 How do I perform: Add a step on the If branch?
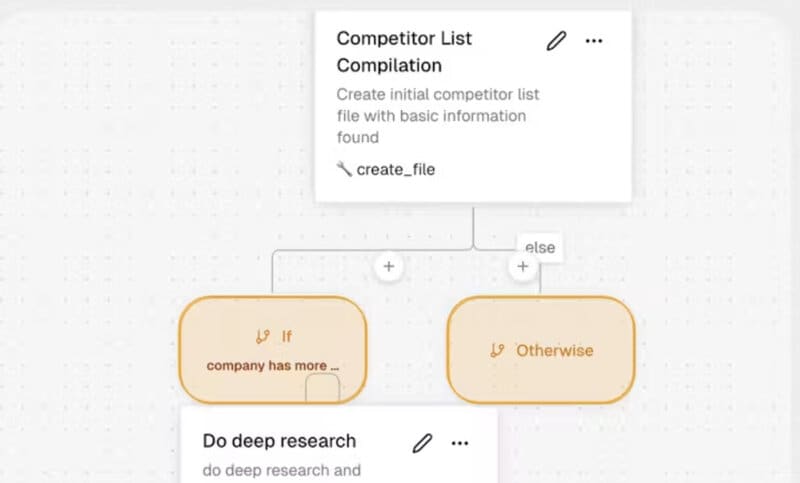point(389,266)
